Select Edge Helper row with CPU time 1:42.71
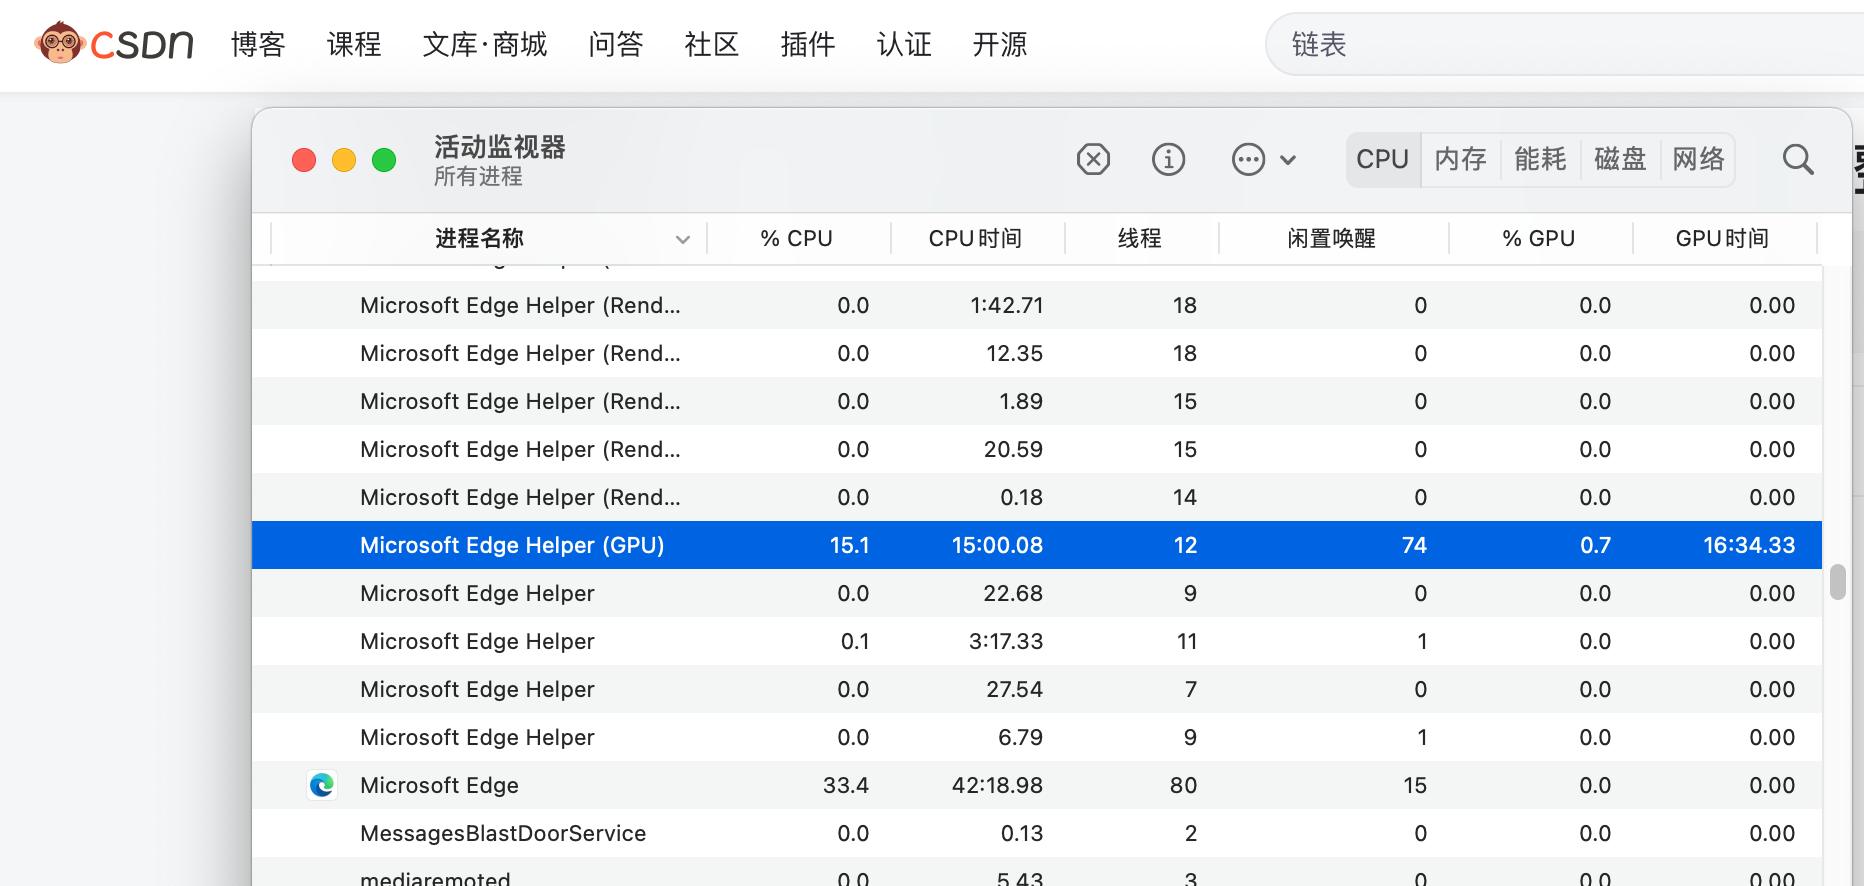The height and width of the screenshot is (886, 1864). coord(1037,305)
